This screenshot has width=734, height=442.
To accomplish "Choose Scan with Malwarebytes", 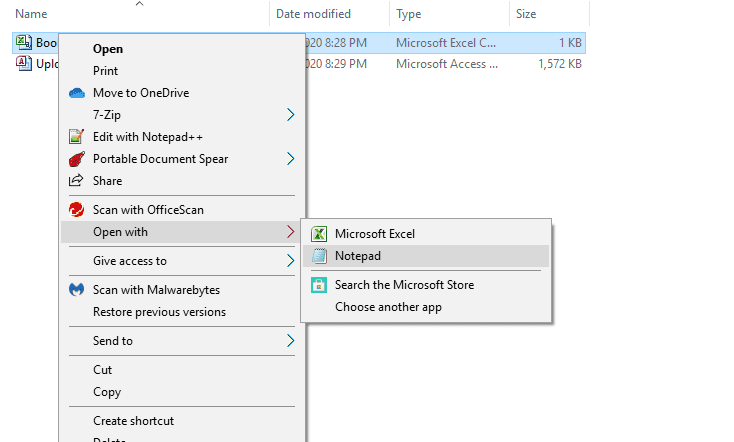I will 183,290.
